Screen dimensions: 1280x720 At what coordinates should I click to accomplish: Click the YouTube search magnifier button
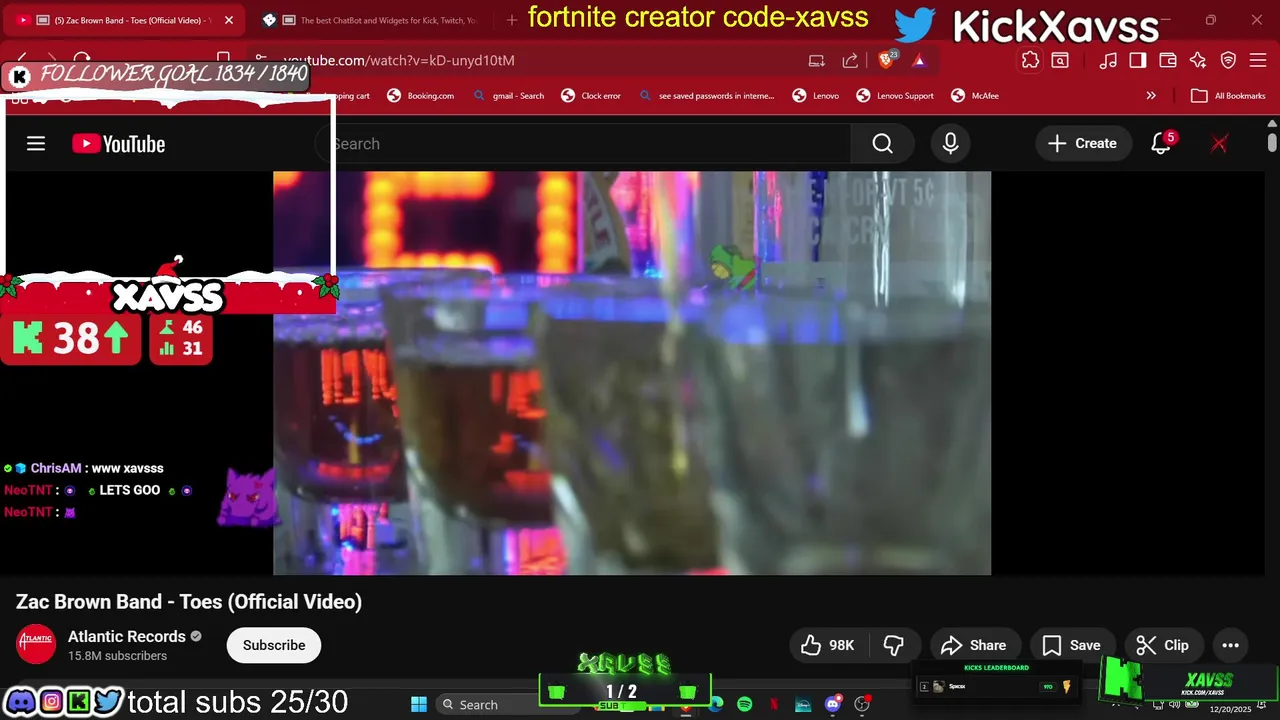tap(882, 144)
